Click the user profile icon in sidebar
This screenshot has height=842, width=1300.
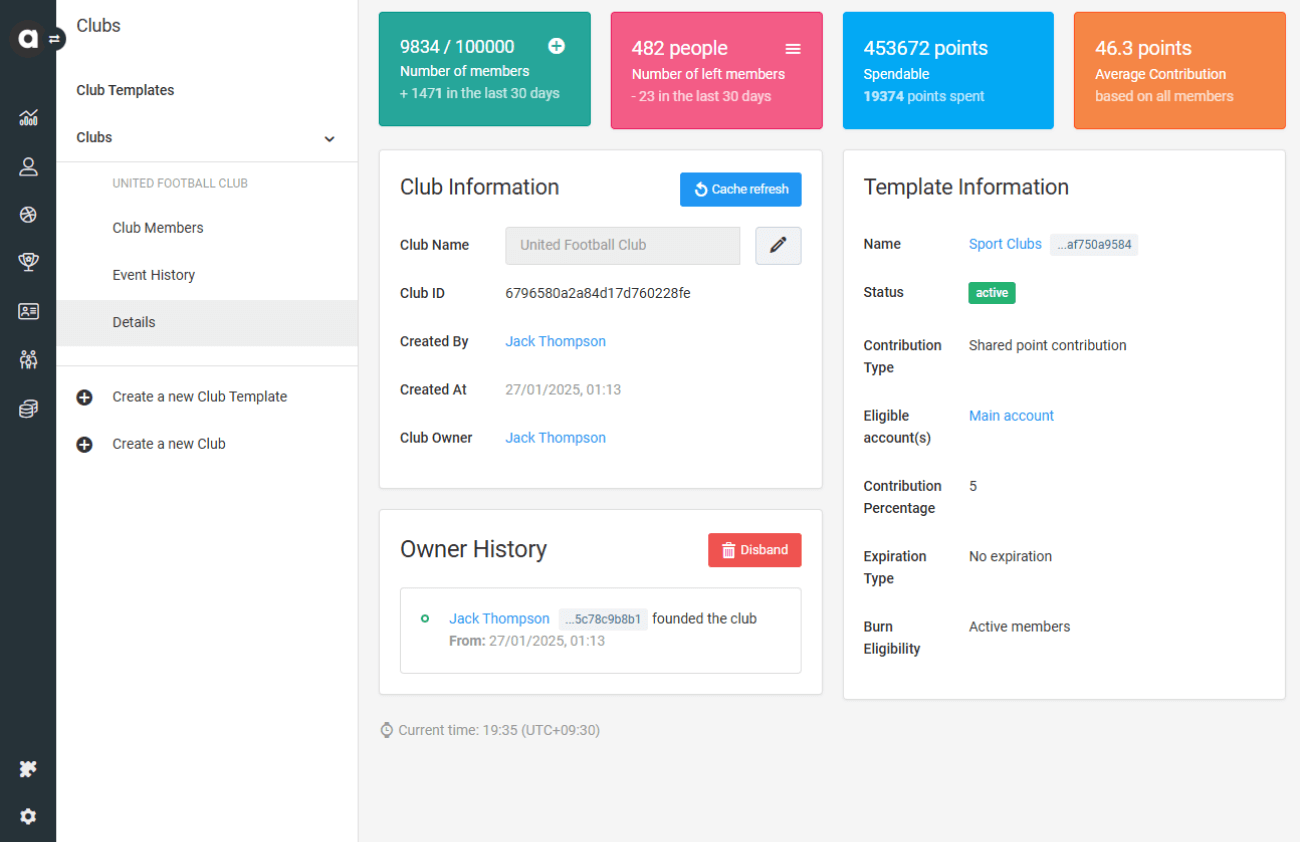[28, 167]
